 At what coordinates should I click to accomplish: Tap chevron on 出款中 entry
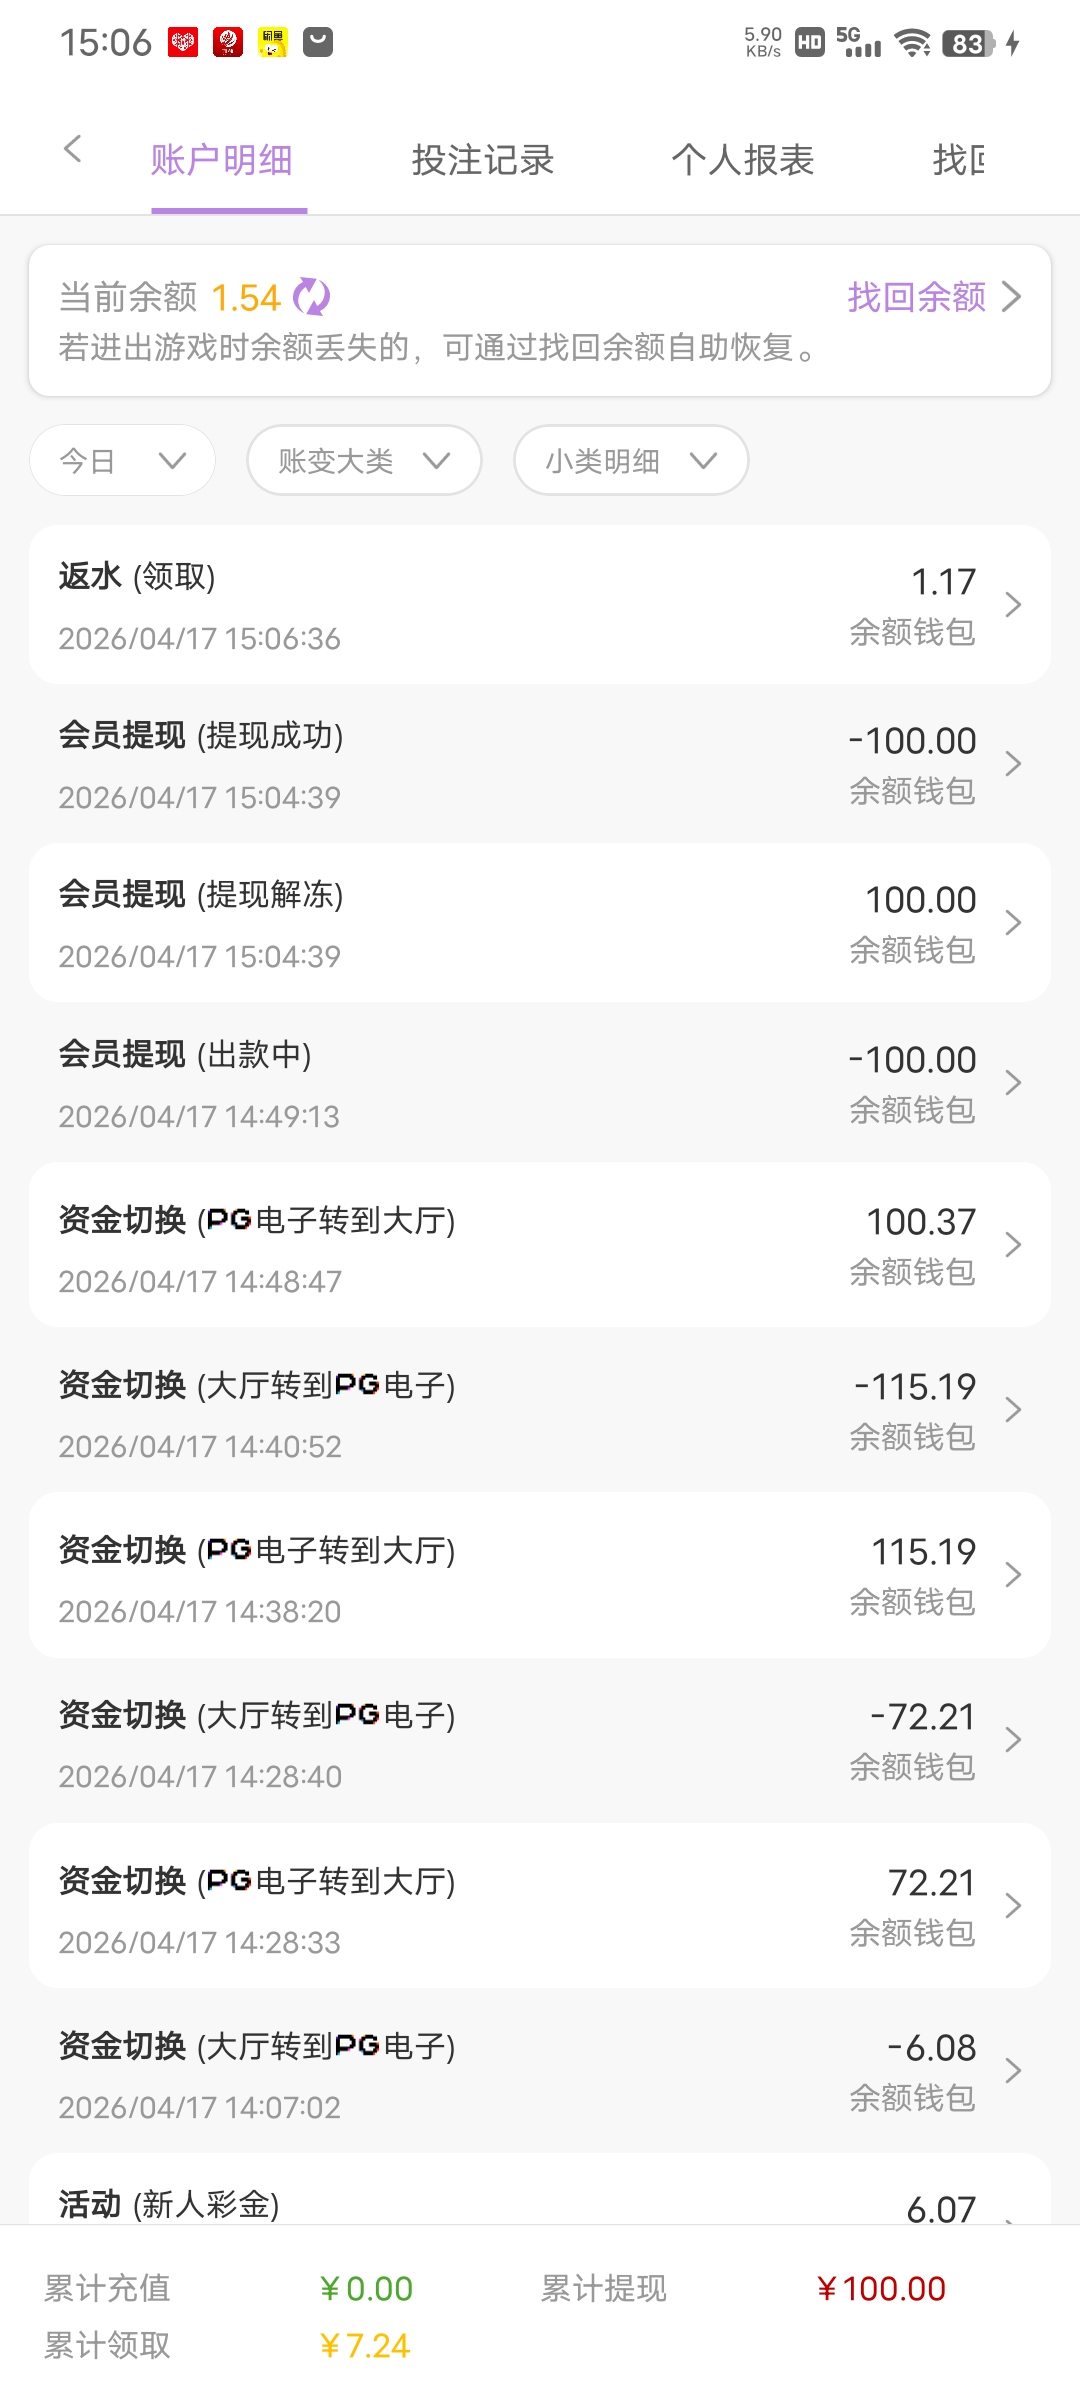coord(1012,1083)
